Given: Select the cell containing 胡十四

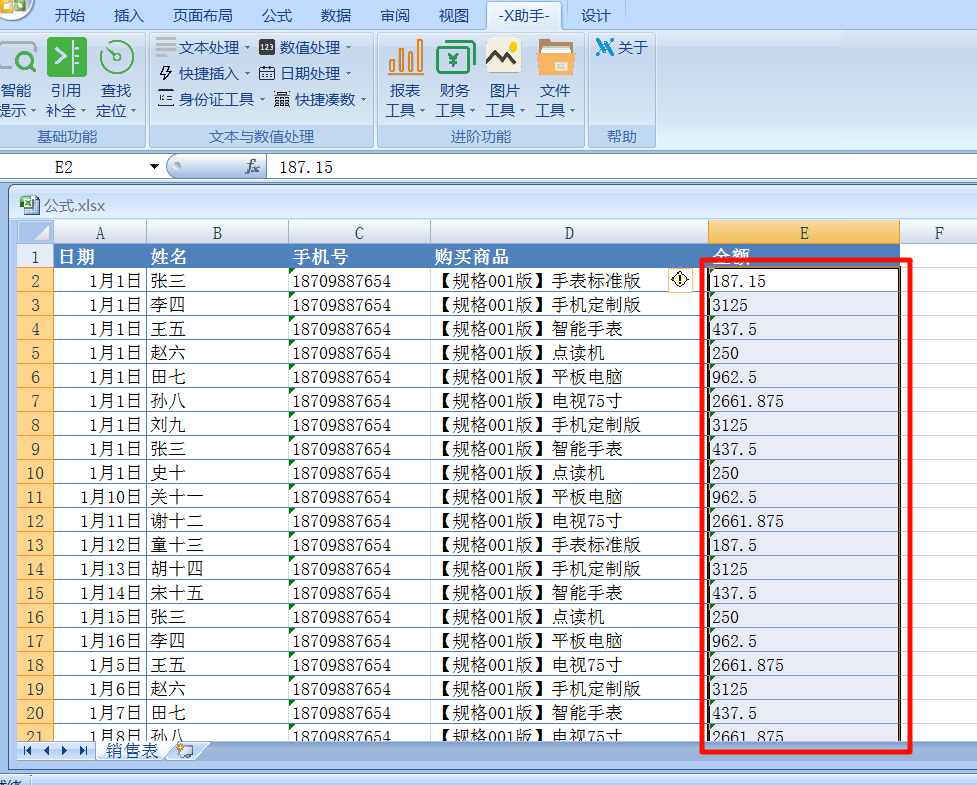Looking at the screenshot, I should [x=217, y=569].
